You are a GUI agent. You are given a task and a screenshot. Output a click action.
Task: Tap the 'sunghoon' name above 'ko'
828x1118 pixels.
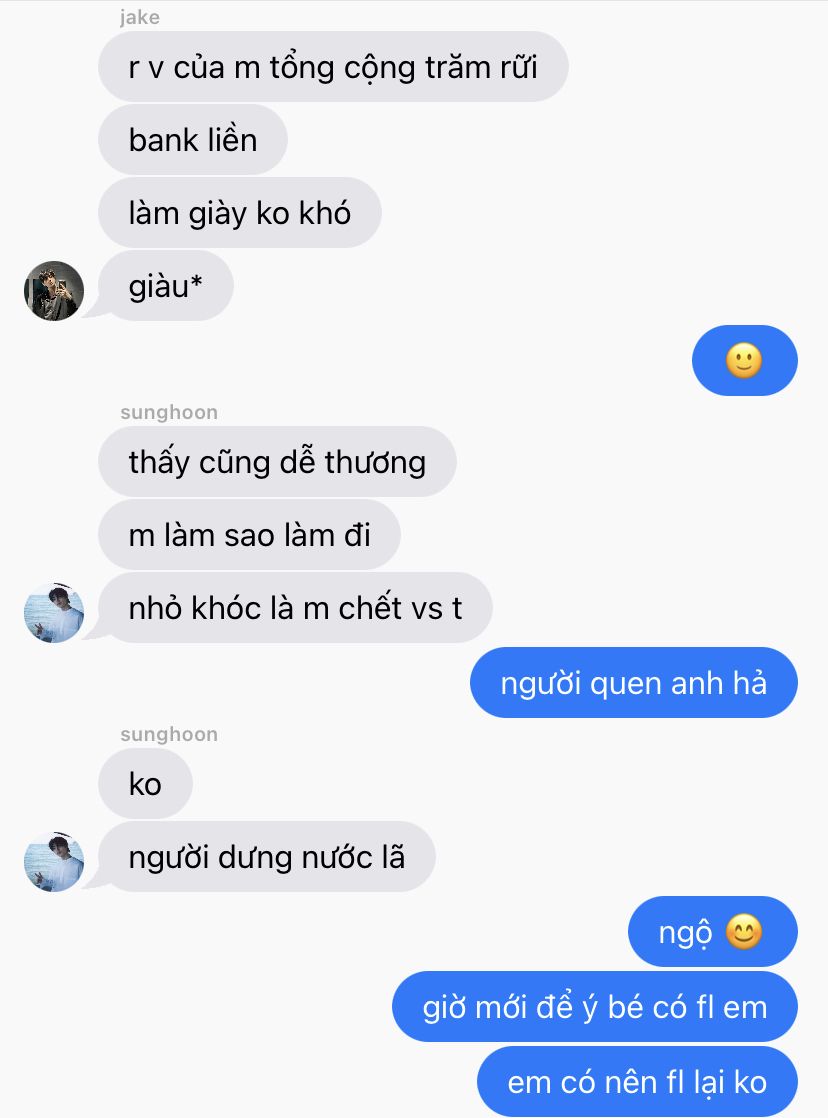coord(169,734)
